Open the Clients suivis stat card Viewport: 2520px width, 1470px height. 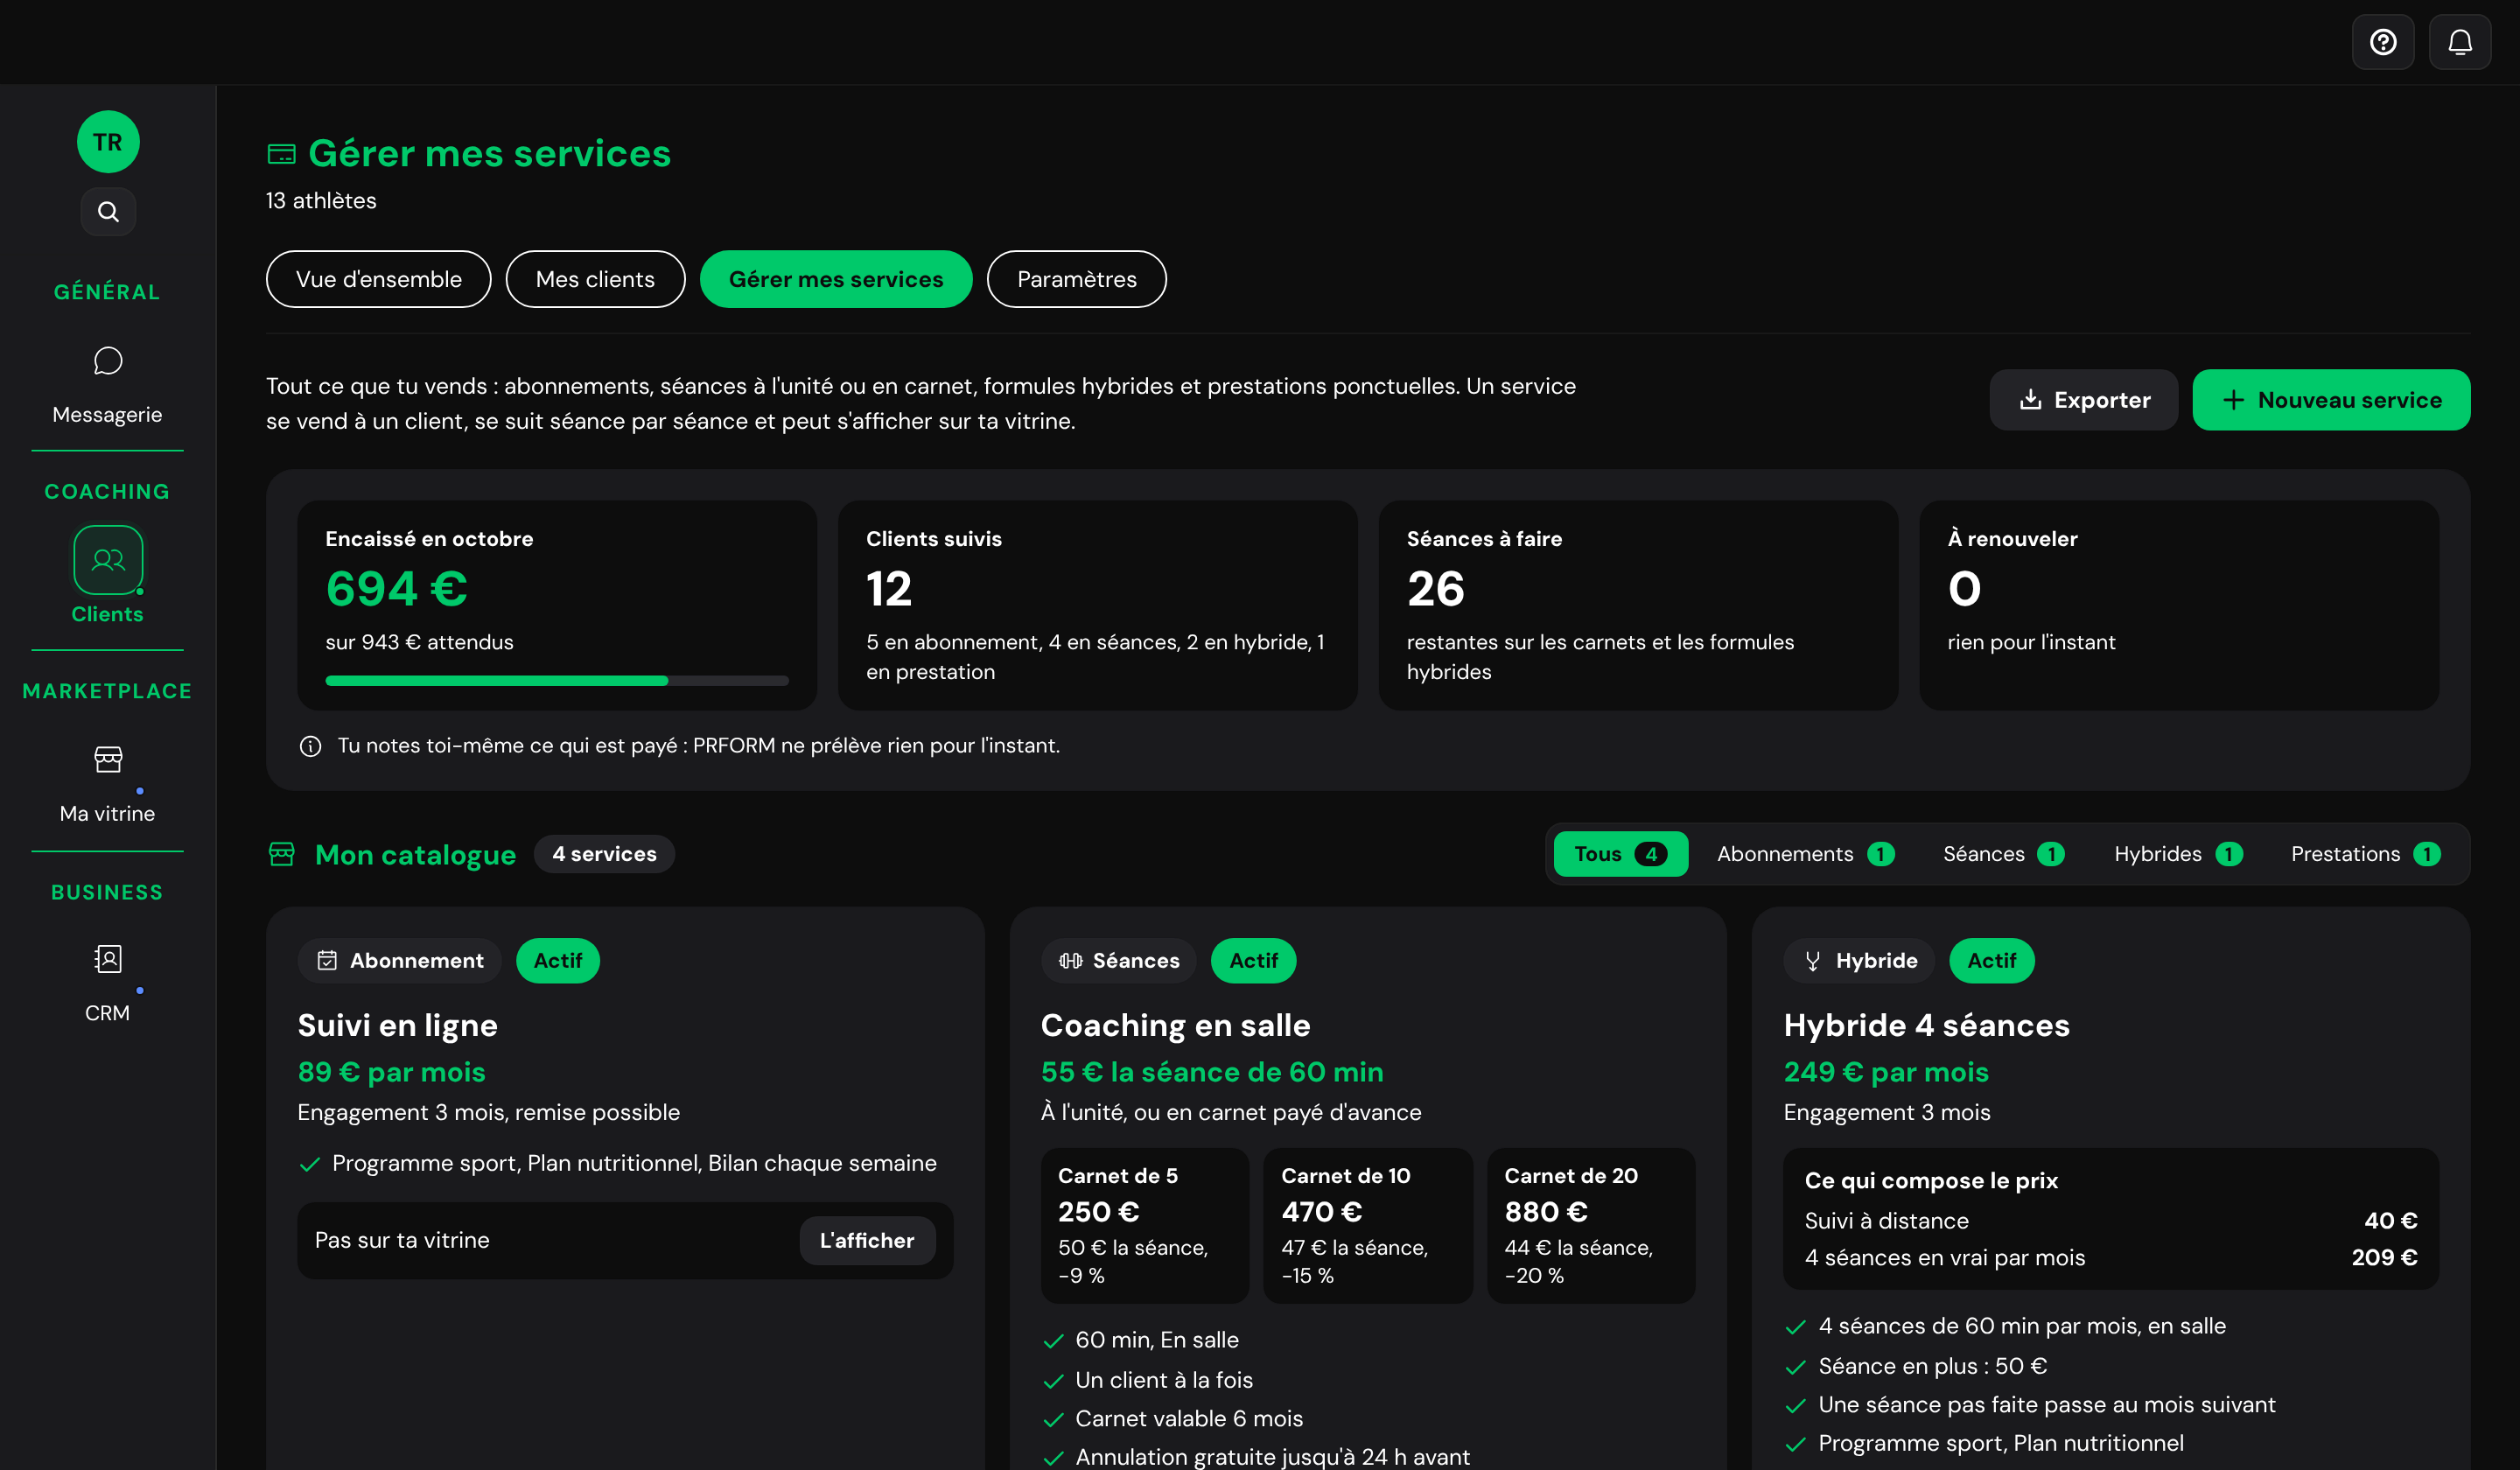[1098, 606]
